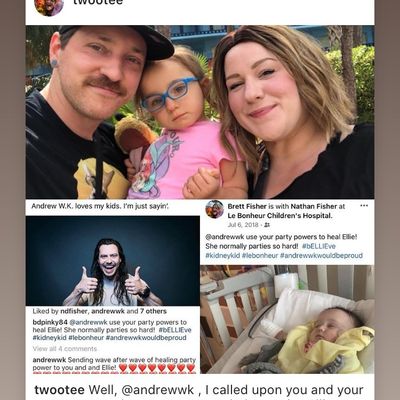
Task: Open the three-dot post options menu
Action: point(364,206)
